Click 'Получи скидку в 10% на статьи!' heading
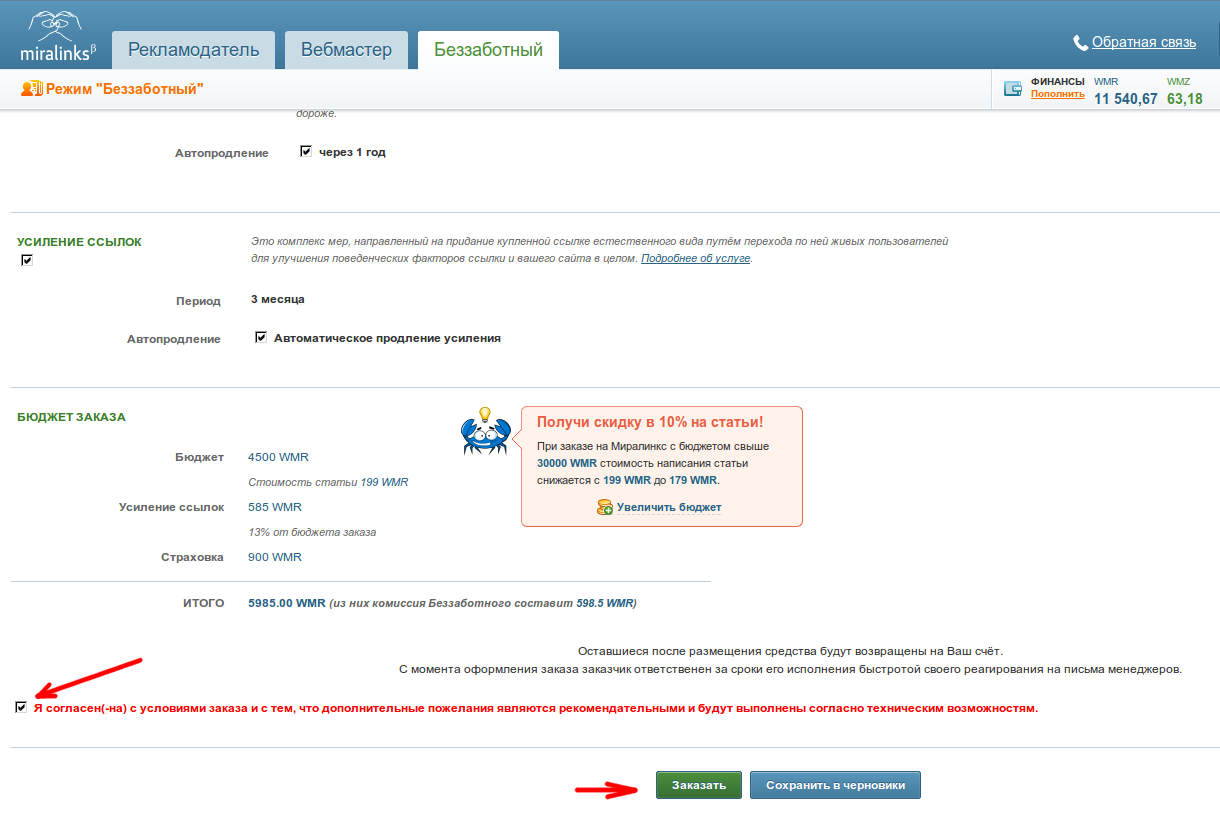1220x828 pixels. (650, 422)
